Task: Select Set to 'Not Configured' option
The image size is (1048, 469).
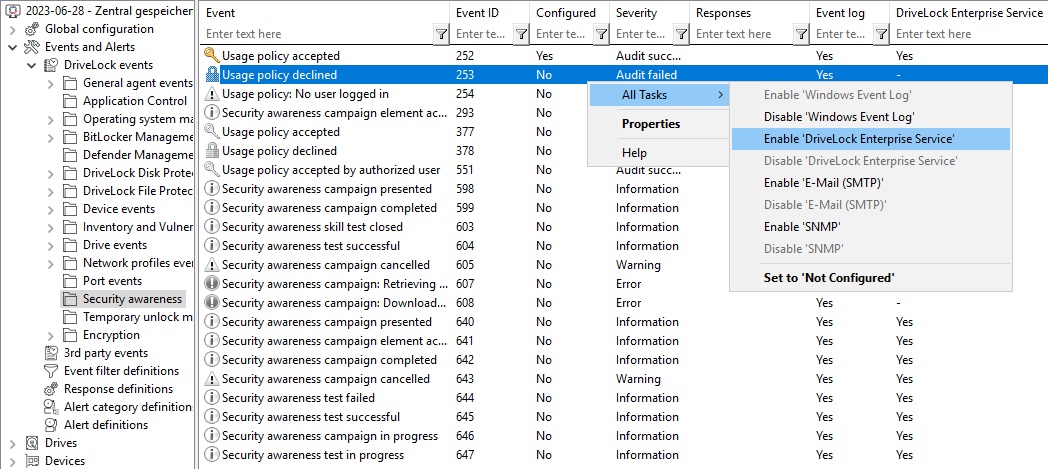Action: point(829,277)
